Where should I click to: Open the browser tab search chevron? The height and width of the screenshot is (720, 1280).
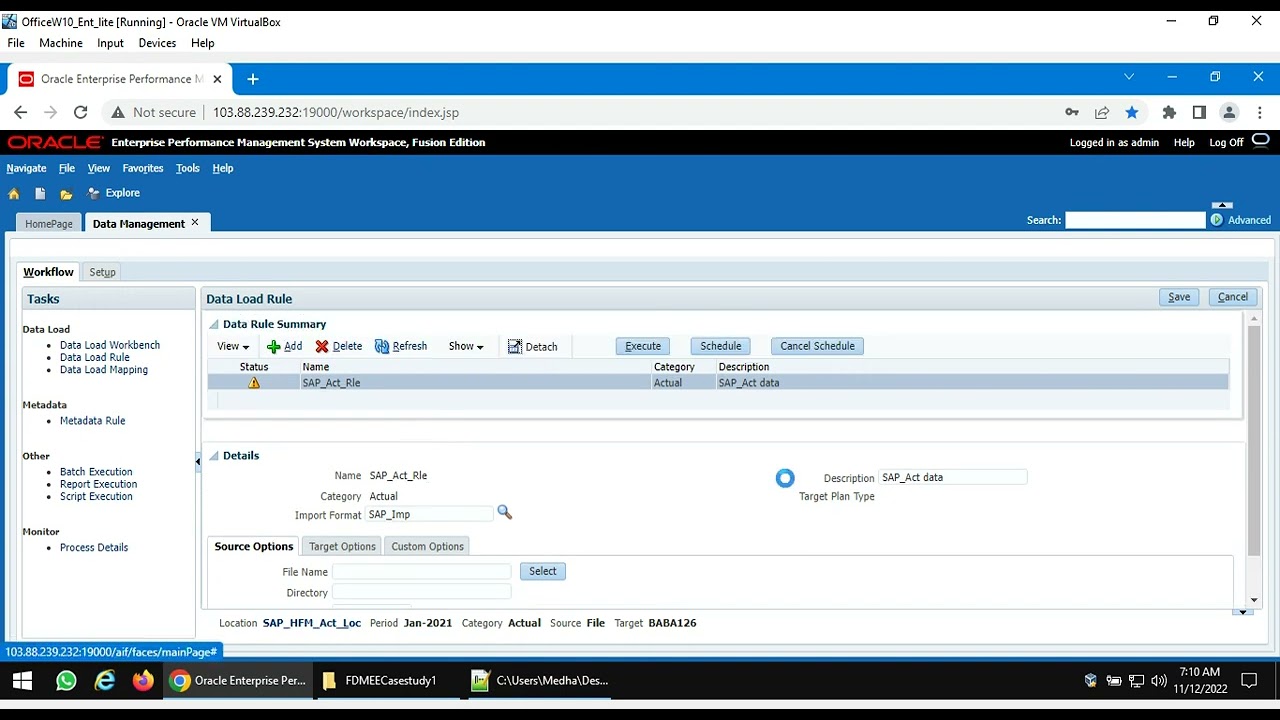pos(1129,77)
